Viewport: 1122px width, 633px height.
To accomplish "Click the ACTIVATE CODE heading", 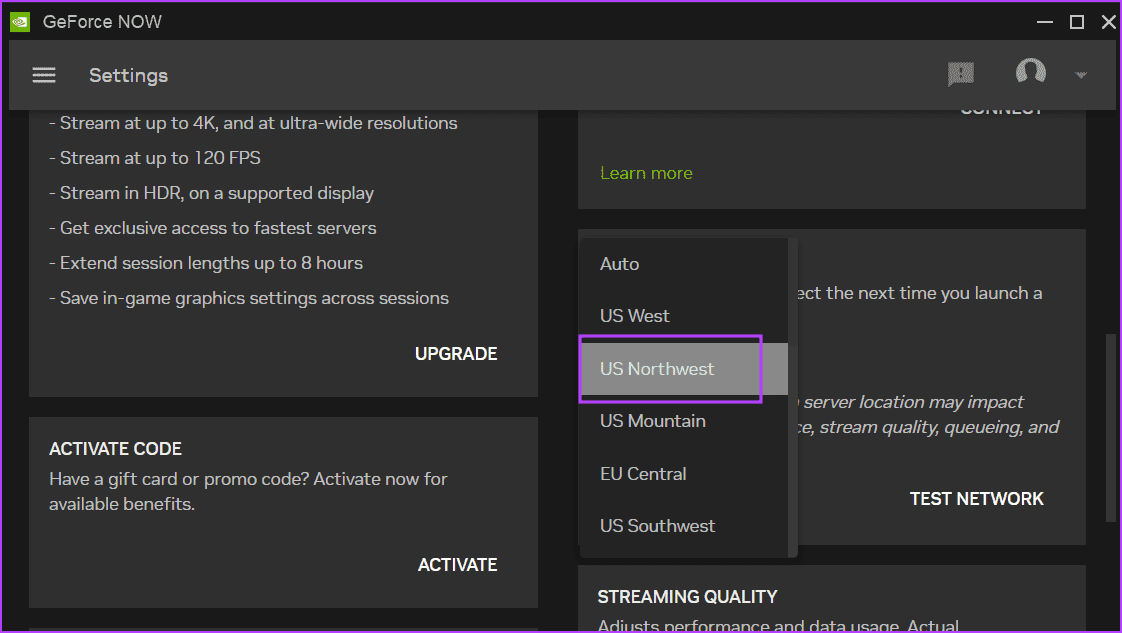I will click(115, 449).
